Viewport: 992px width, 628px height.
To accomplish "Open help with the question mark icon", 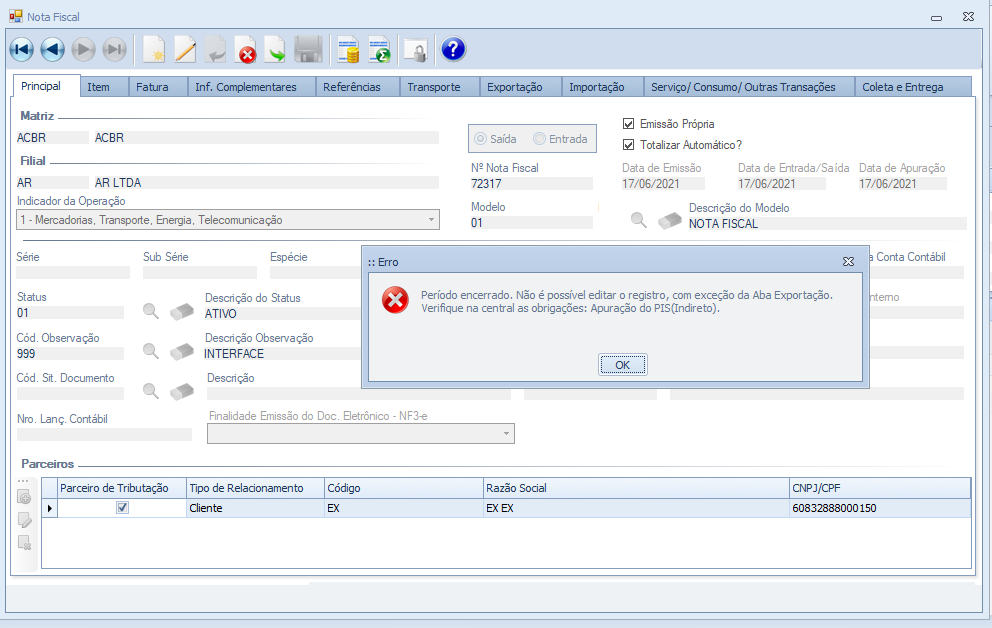I will [x=453, y=49].
